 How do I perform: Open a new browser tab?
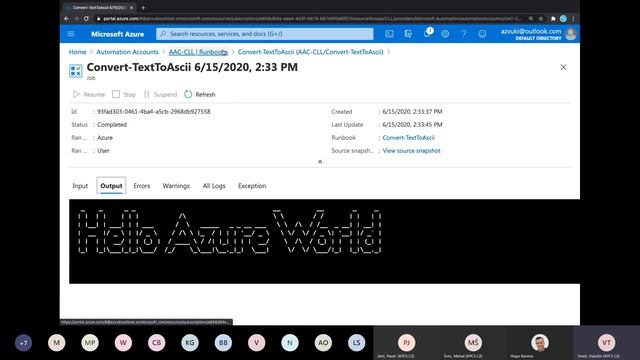143,7
